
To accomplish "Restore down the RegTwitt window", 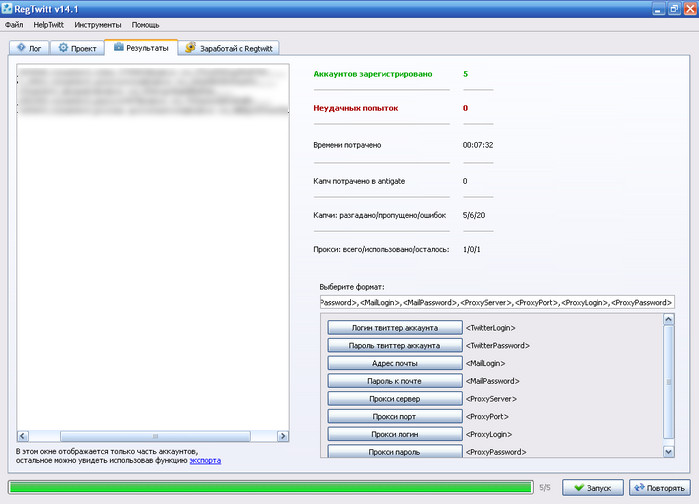I will coord(674,9).
